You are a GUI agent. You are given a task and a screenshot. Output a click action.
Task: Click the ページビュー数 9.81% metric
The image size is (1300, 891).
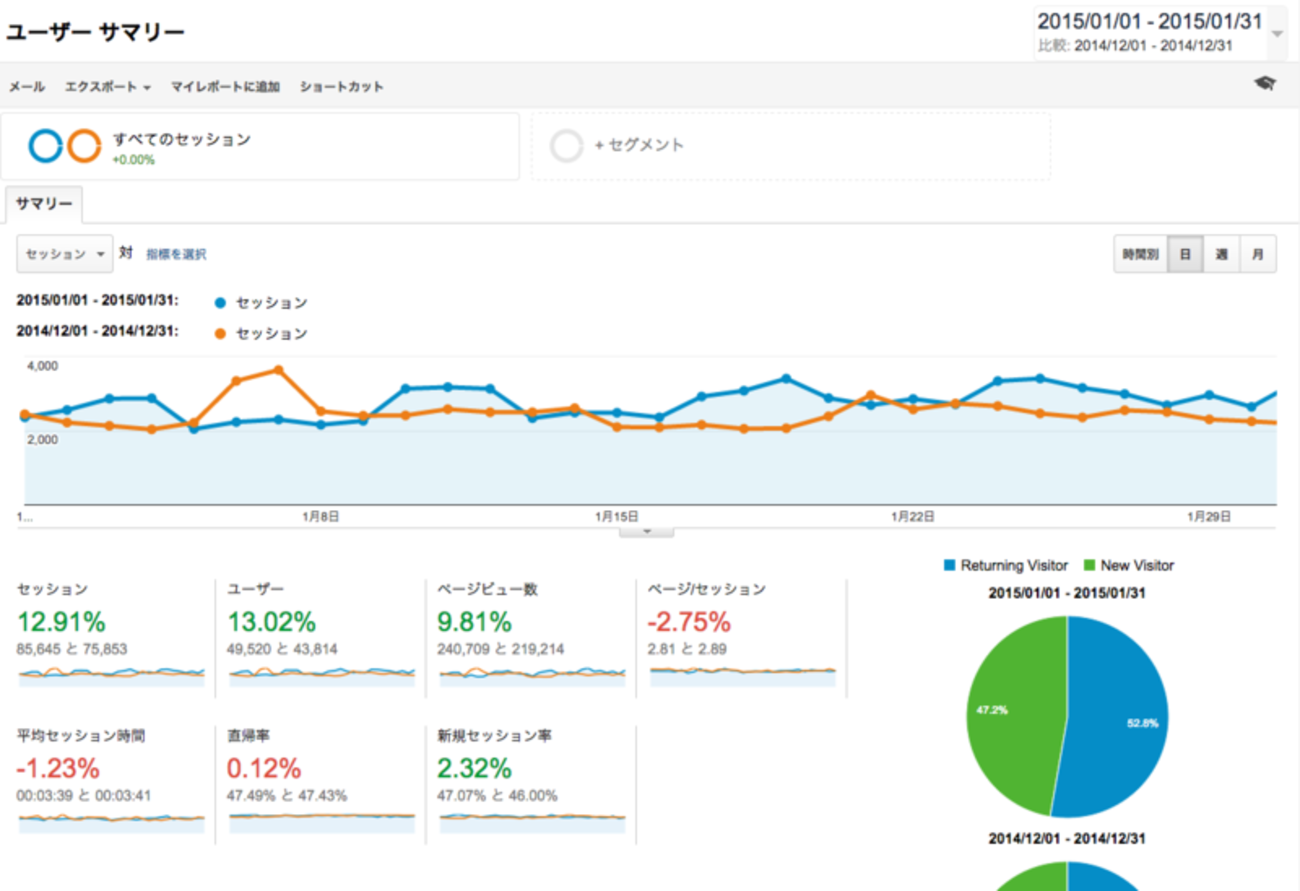(x=475, y=622)
